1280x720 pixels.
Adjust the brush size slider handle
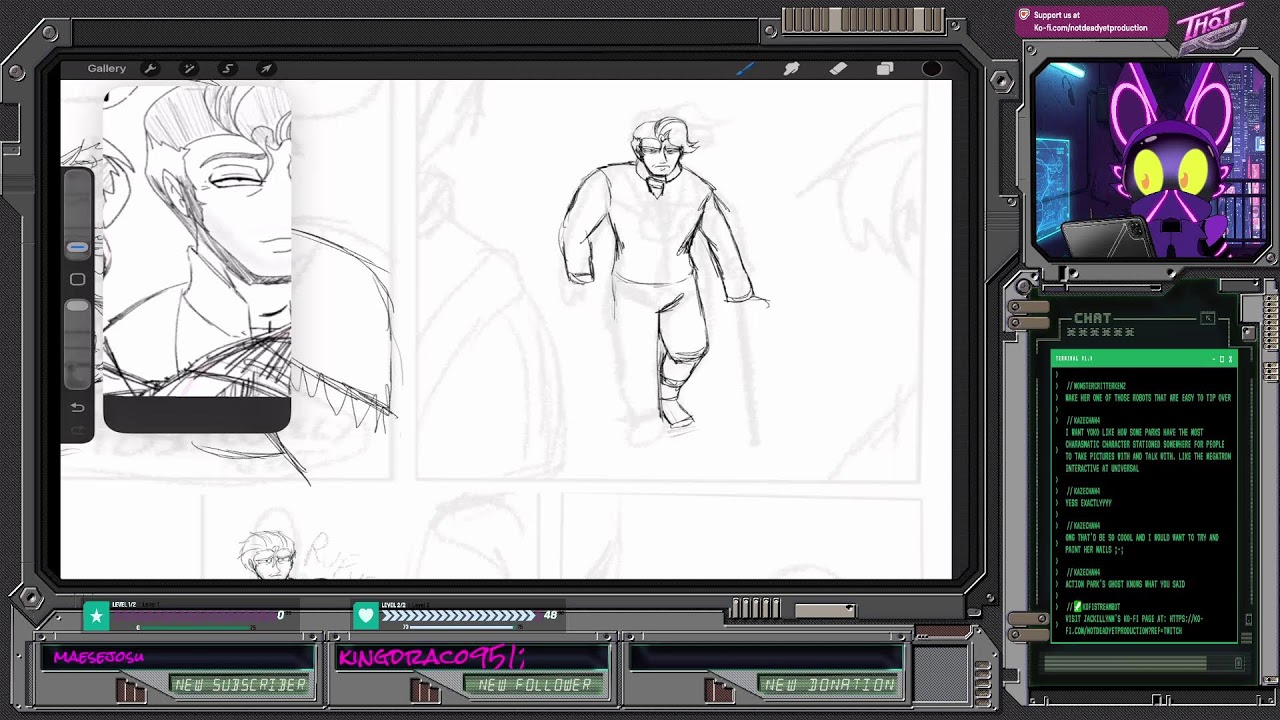pos(77,247)
